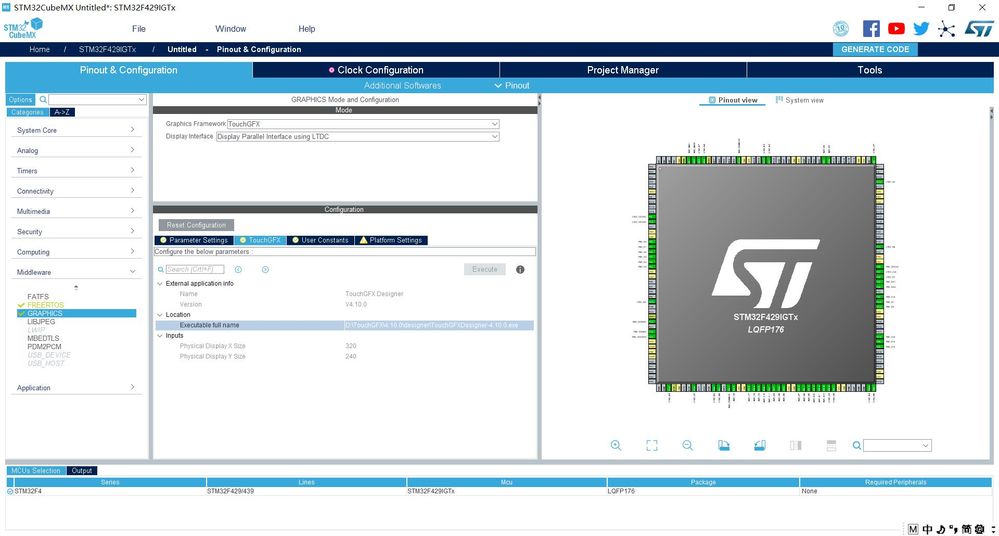Open the Graphics Framework dropdown
999x536 pixels.
363,124
